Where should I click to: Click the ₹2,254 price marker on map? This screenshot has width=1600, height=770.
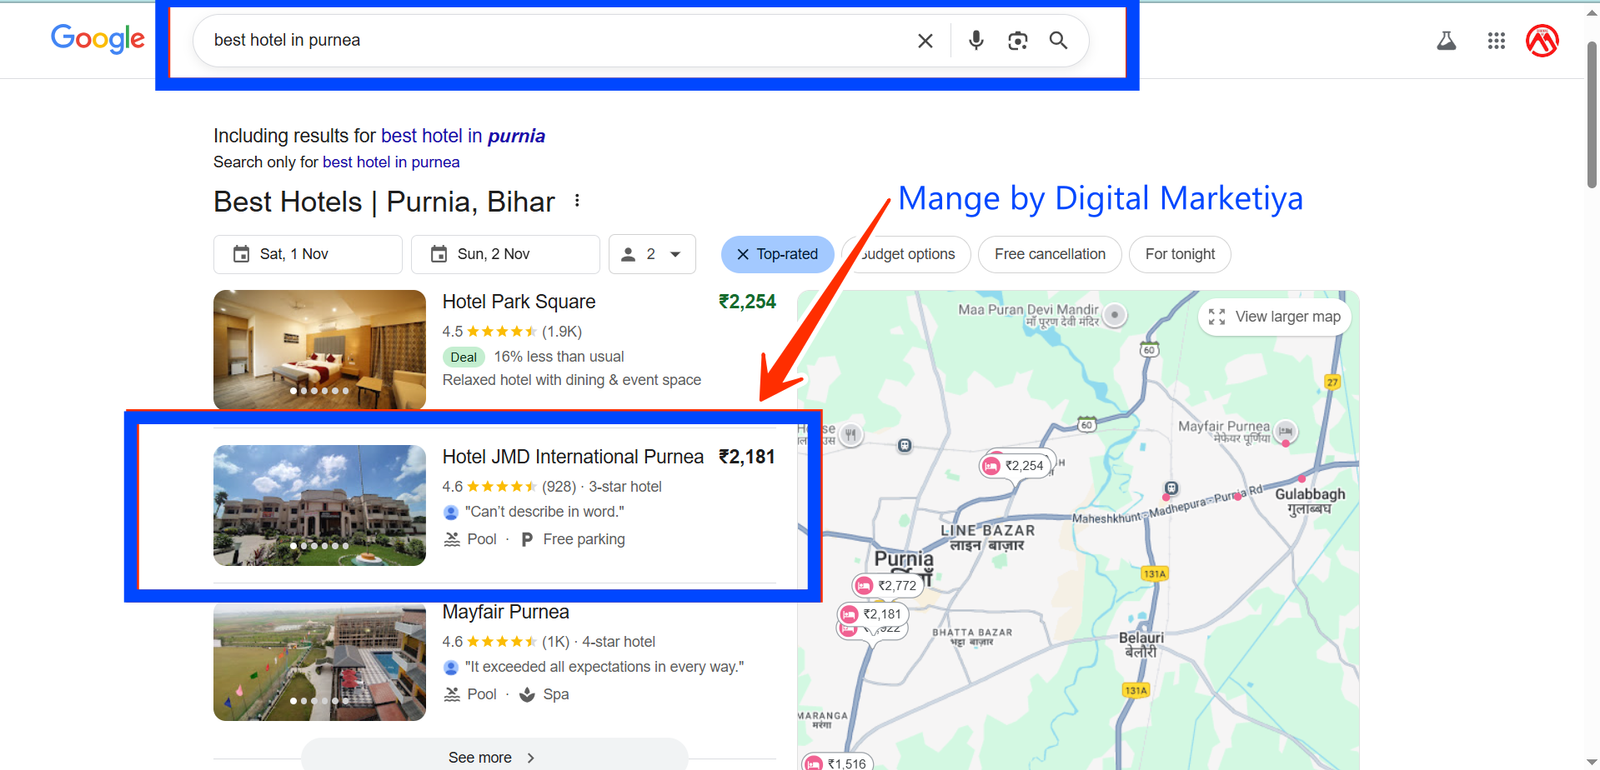[x=1015, y=465]
